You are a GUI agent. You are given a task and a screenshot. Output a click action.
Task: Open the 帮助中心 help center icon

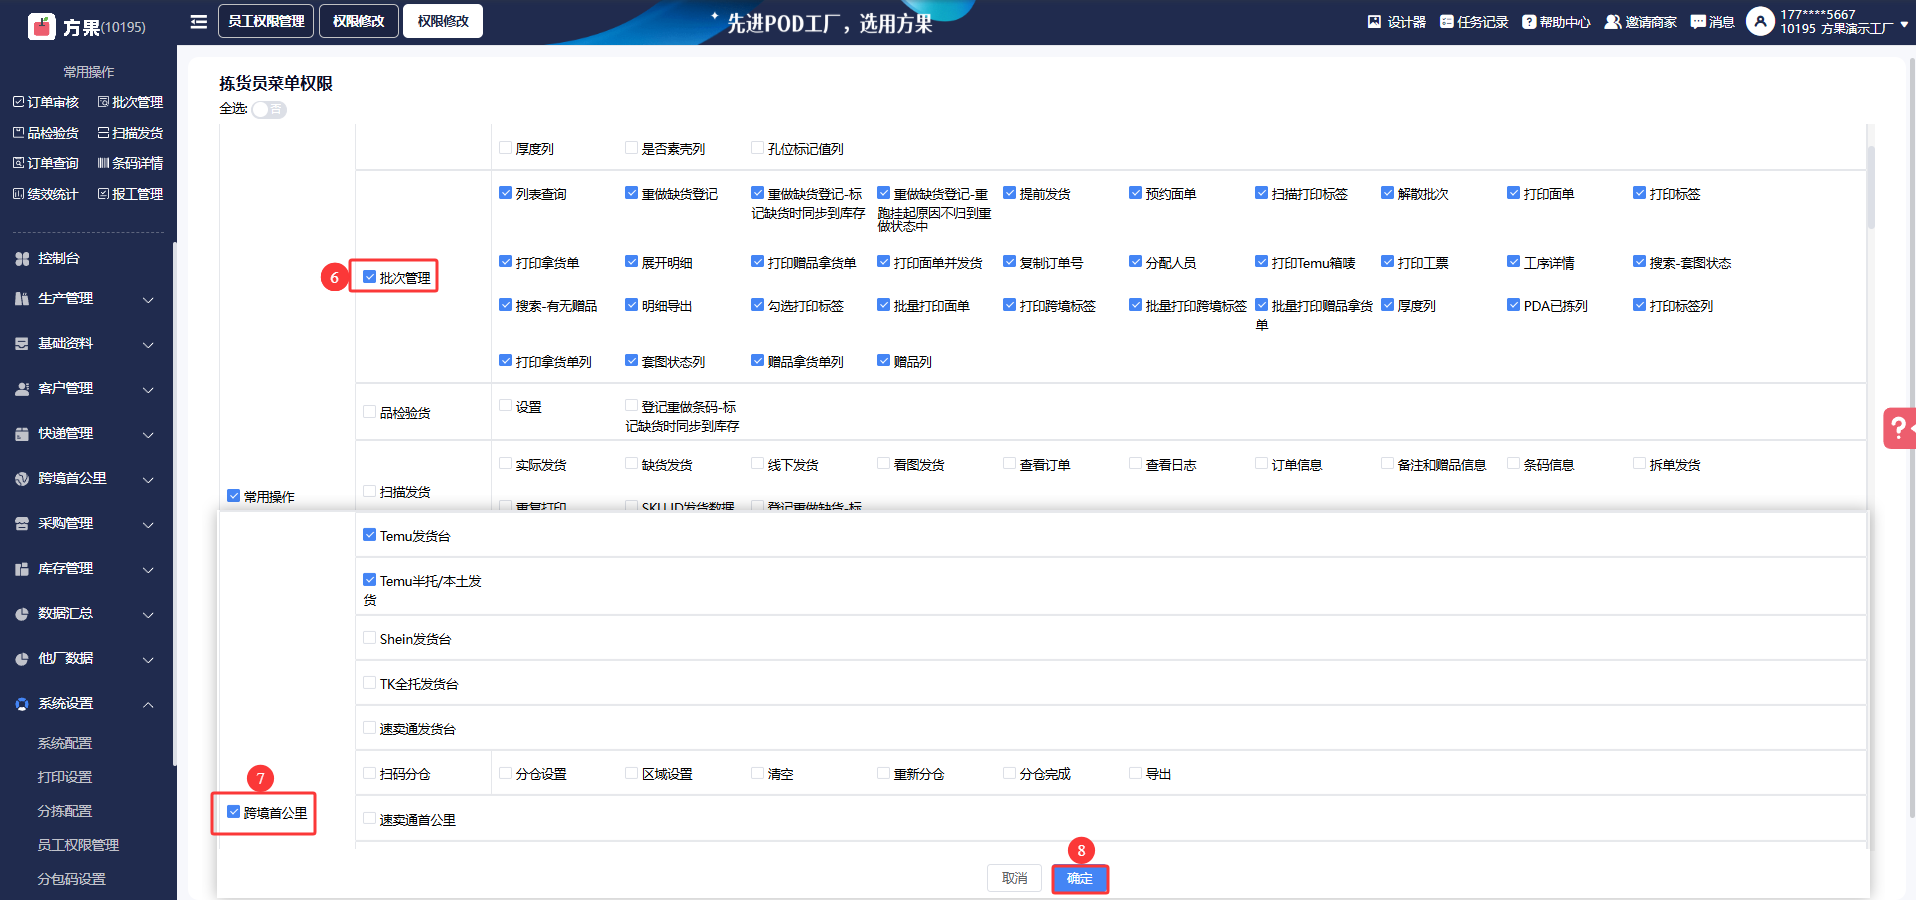point(1529,22)
